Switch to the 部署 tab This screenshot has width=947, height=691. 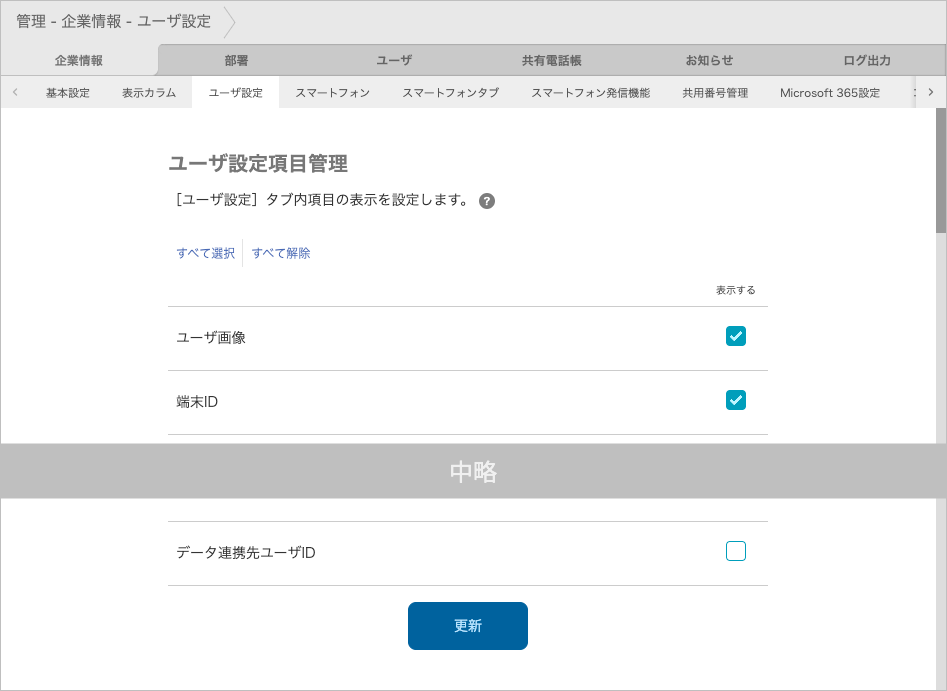[236, 60]
